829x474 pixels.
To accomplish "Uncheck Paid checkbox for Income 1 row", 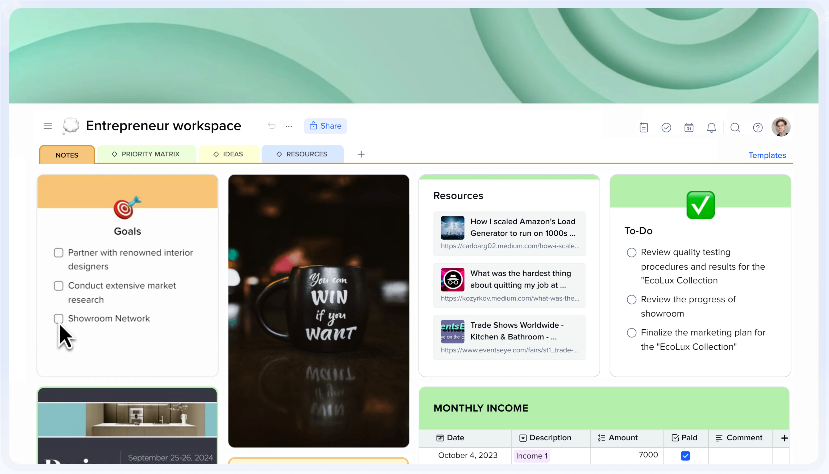I will coord(685,456).
